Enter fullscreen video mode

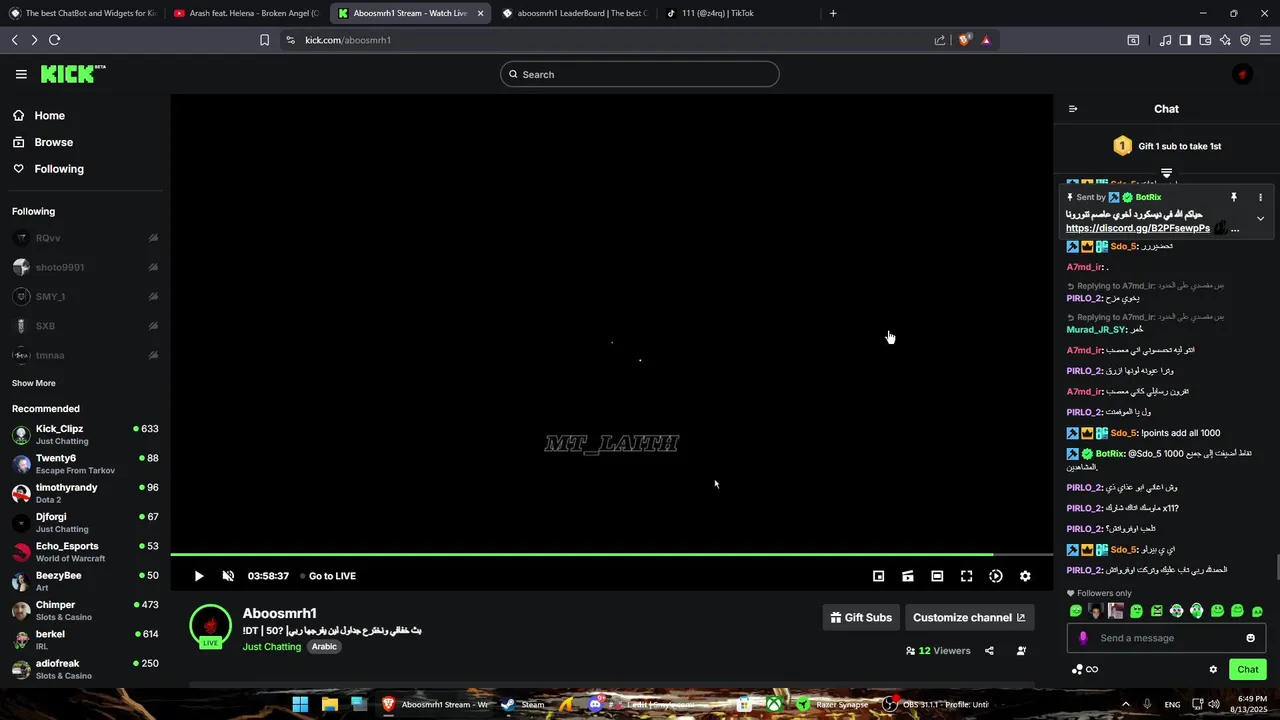click(966, 576)
